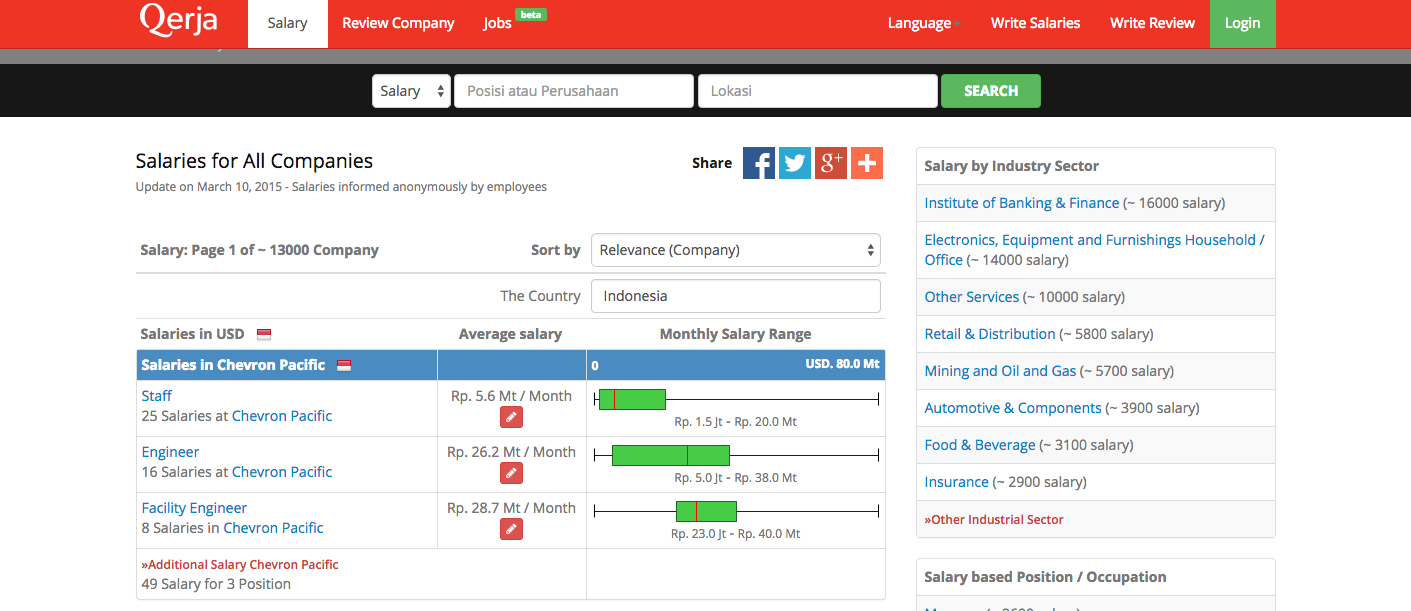Screen dimensions: 1411x611
Task: Click Salary based Position / Occupation heading
Action: [1045, 577]
